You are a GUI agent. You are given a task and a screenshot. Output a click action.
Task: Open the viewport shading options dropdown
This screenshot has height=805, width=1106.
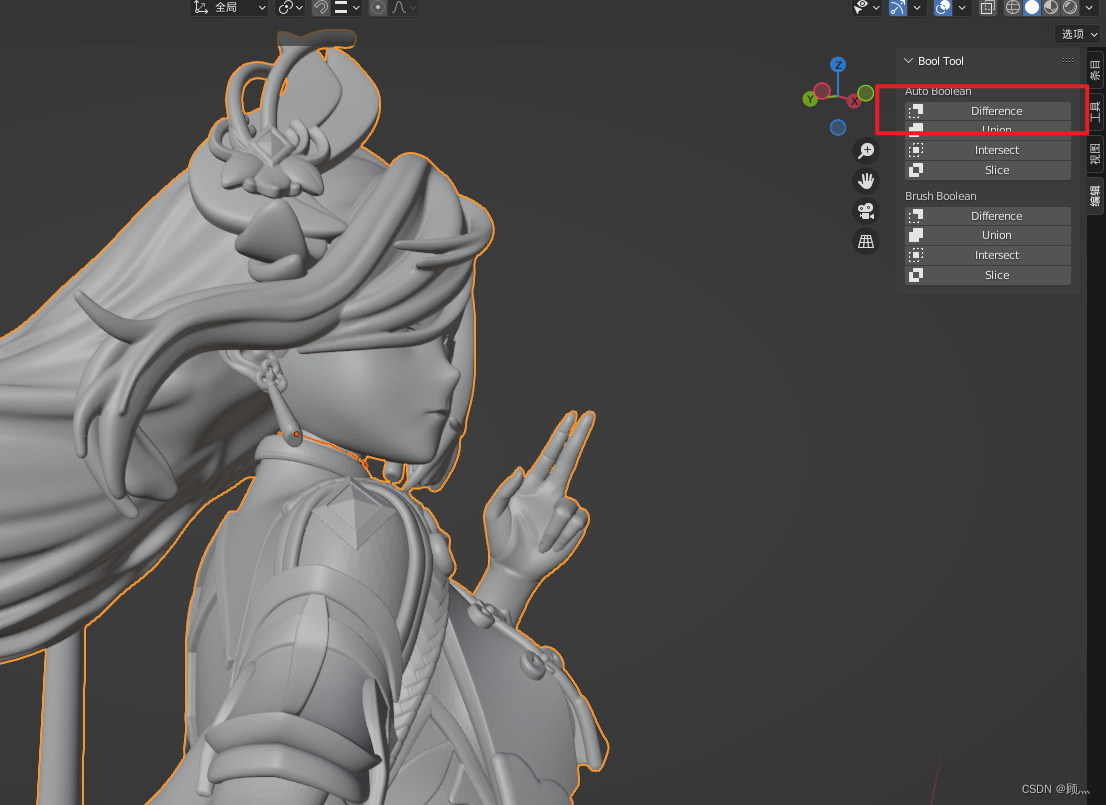(x=1089, y=8)
